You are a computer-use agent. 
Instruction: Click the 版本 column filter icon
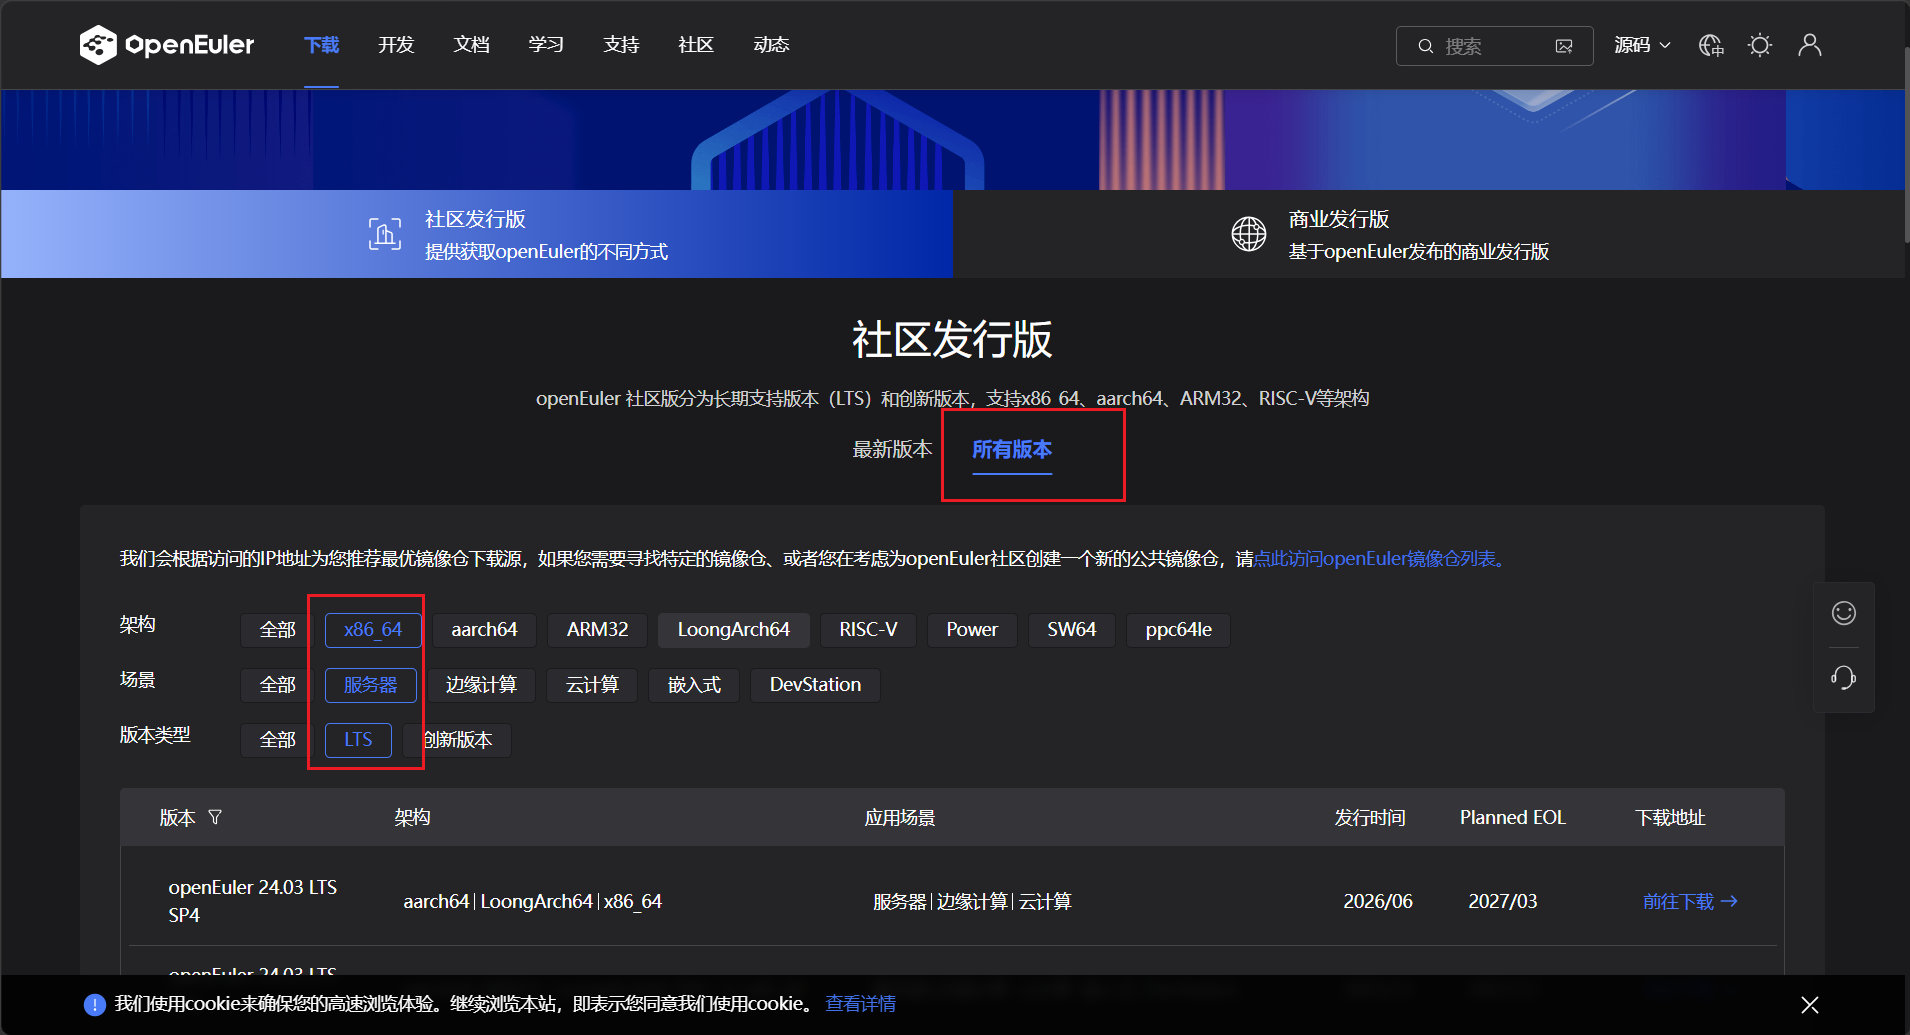215,817
